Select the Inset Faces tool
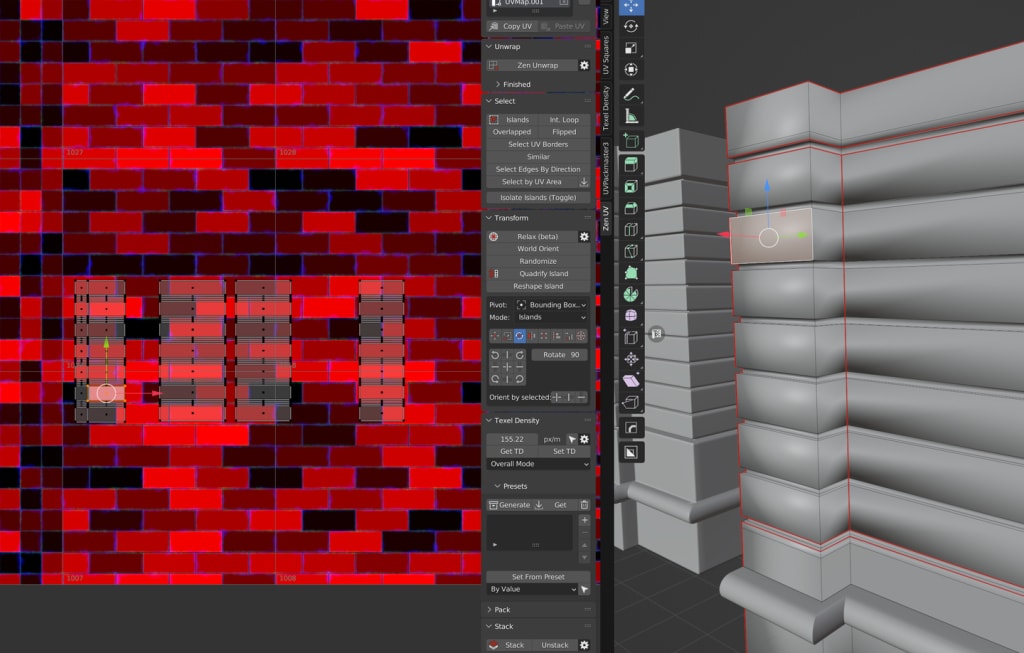This screenshot has width=1024, height=653. coord(631,187)
